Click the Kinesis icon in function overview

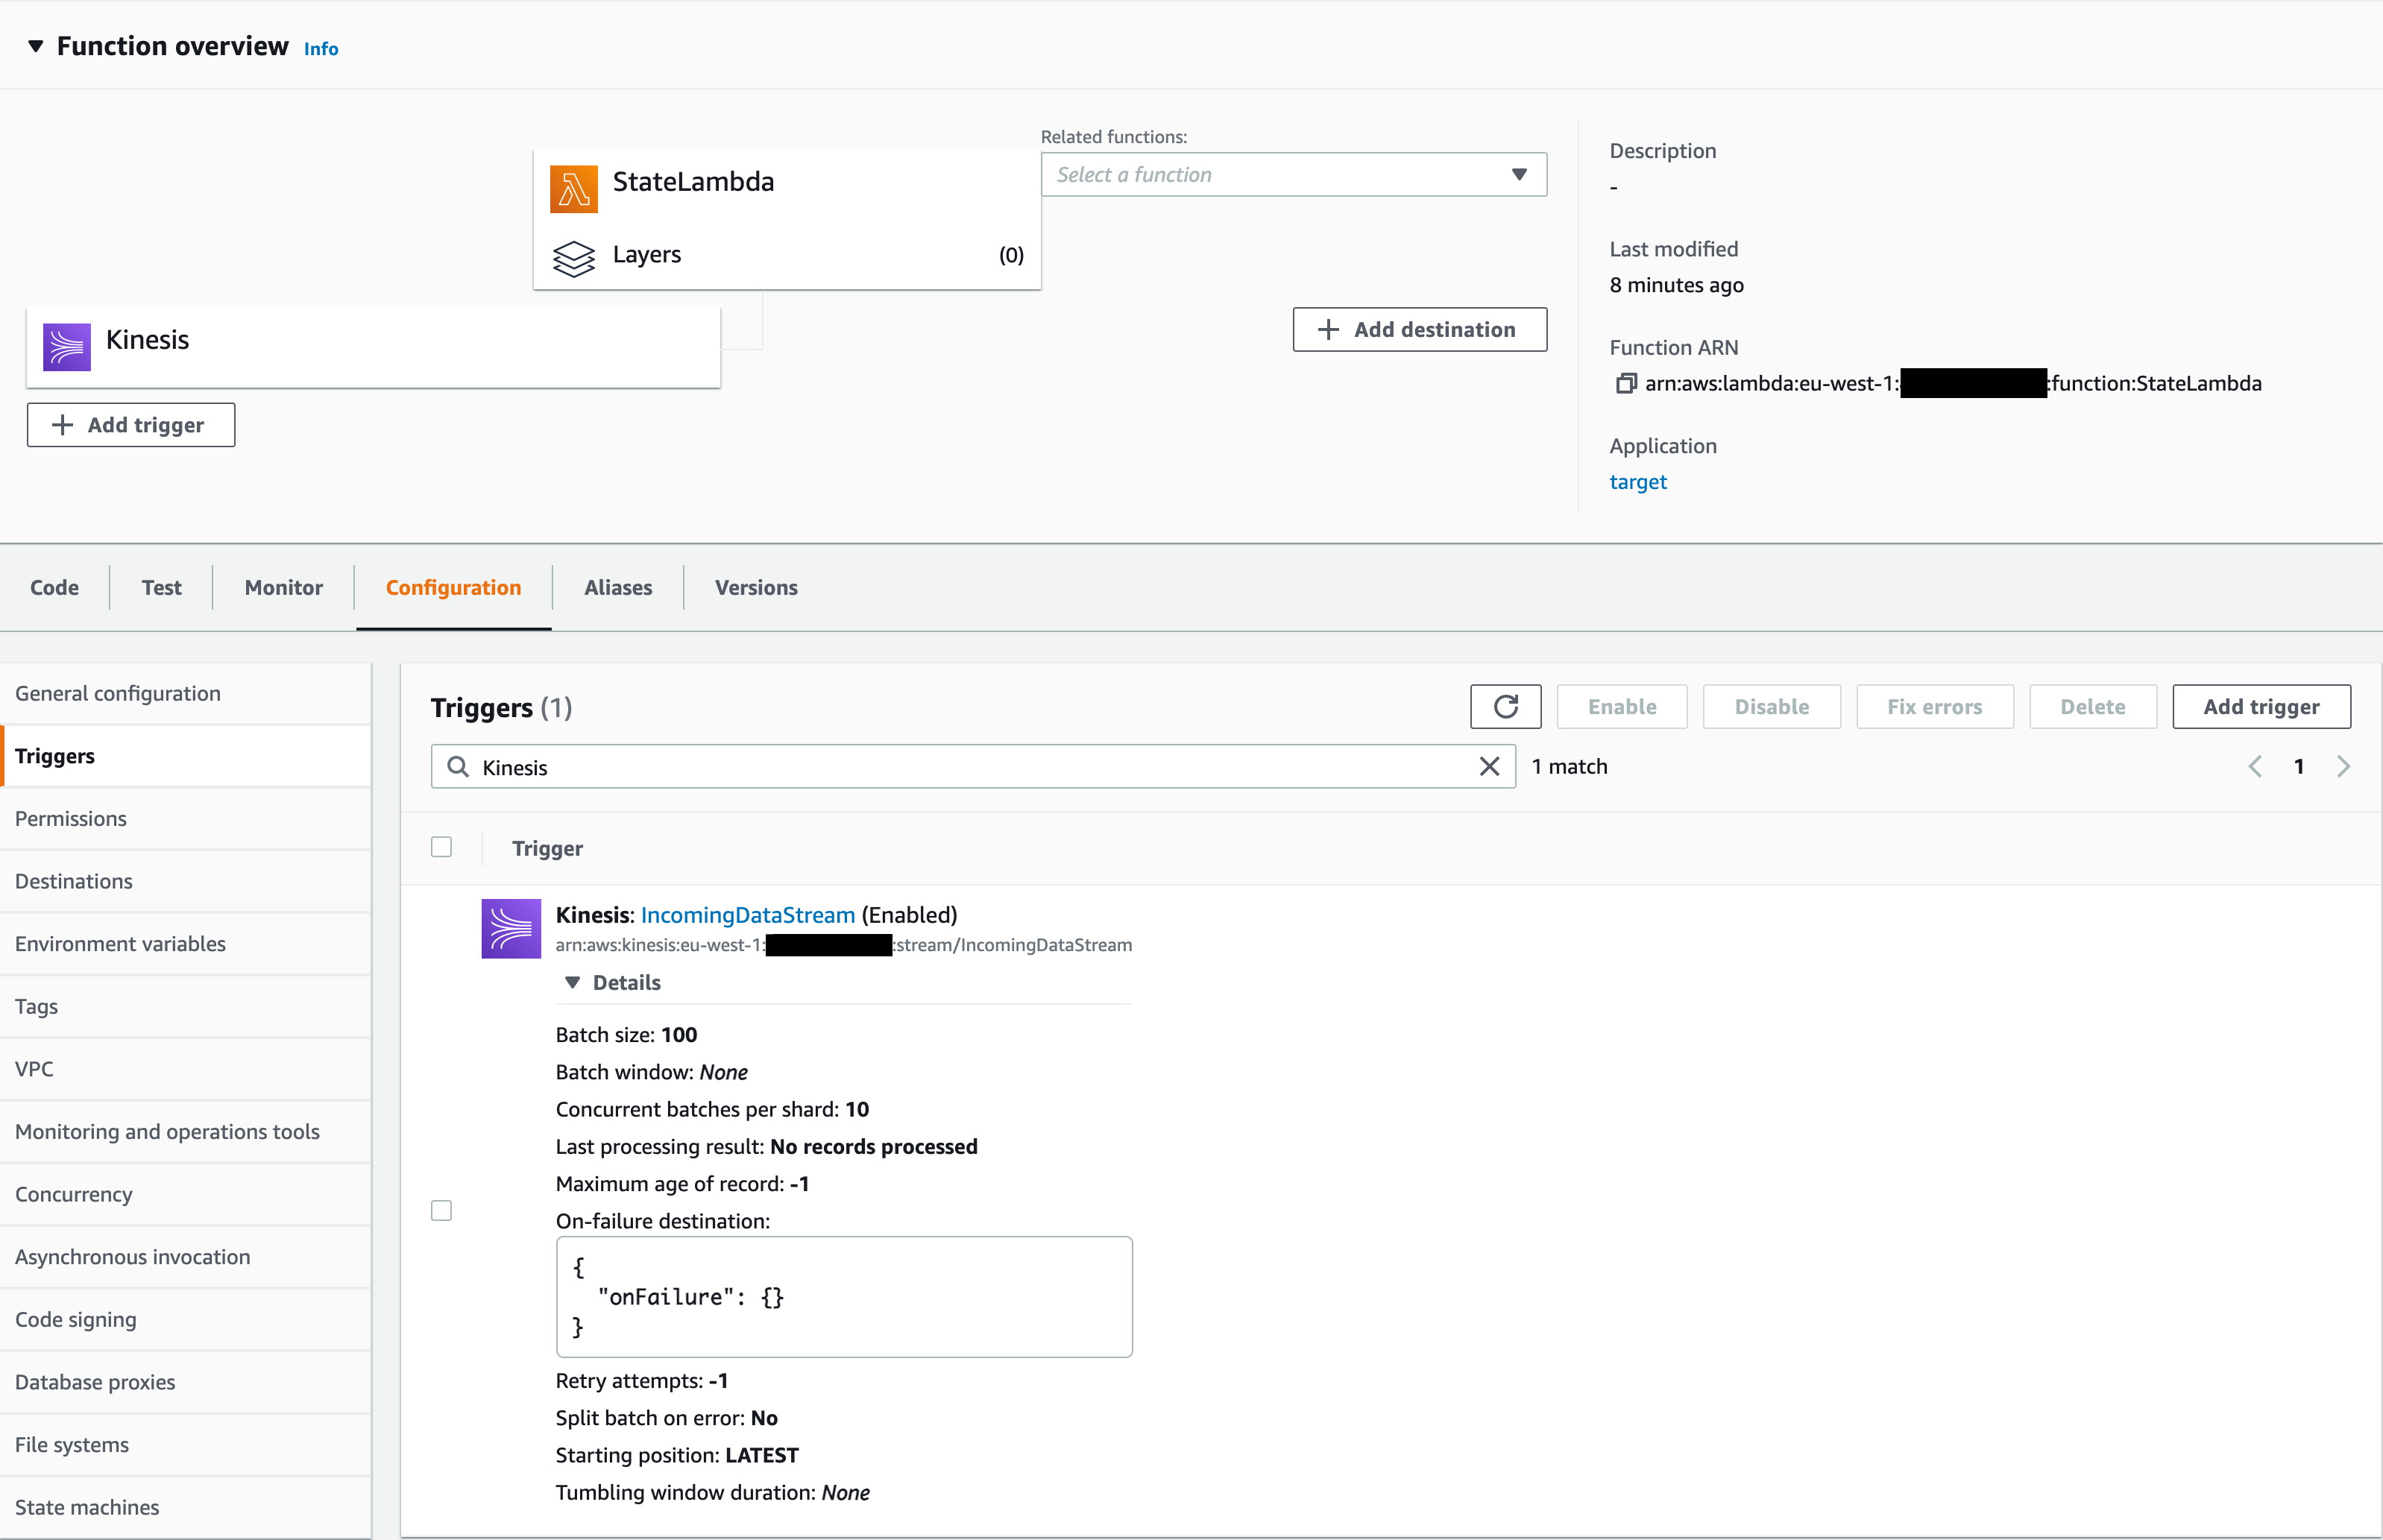(66, 346)
